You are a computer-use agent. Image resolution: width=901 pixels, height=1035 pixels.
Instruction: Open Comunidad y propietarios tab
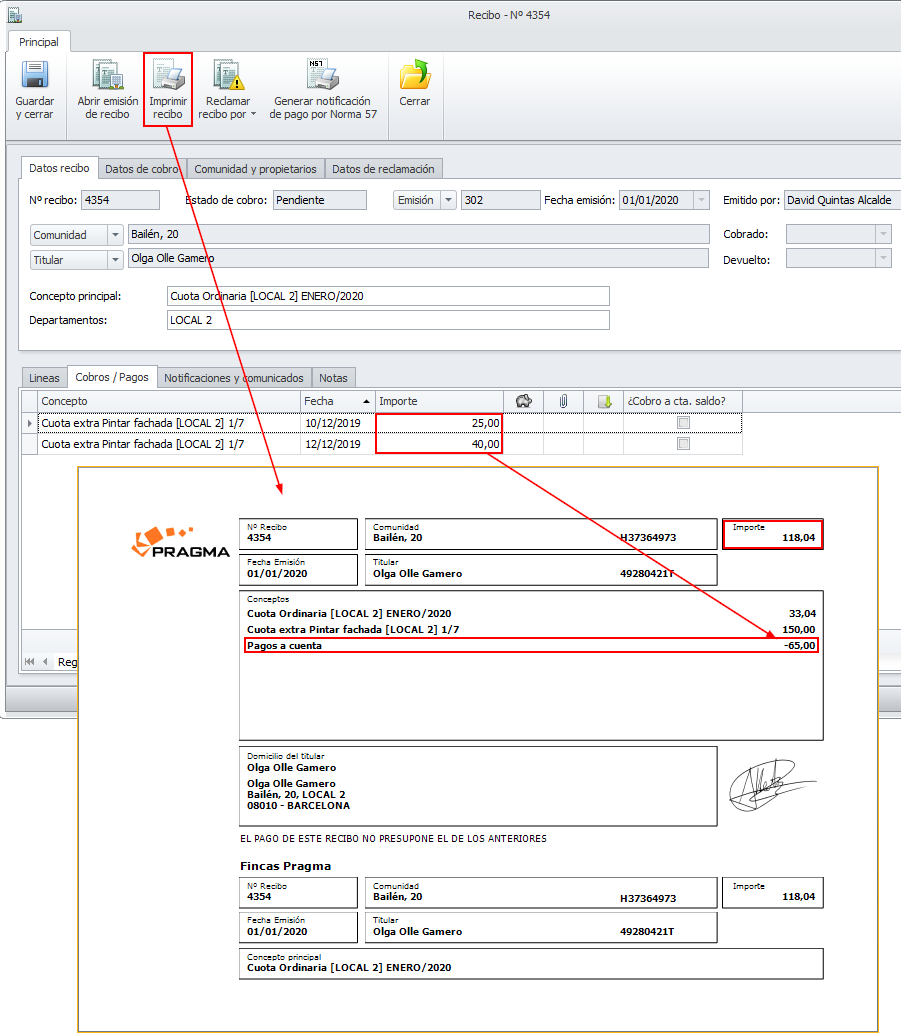[x=255, y=169]
